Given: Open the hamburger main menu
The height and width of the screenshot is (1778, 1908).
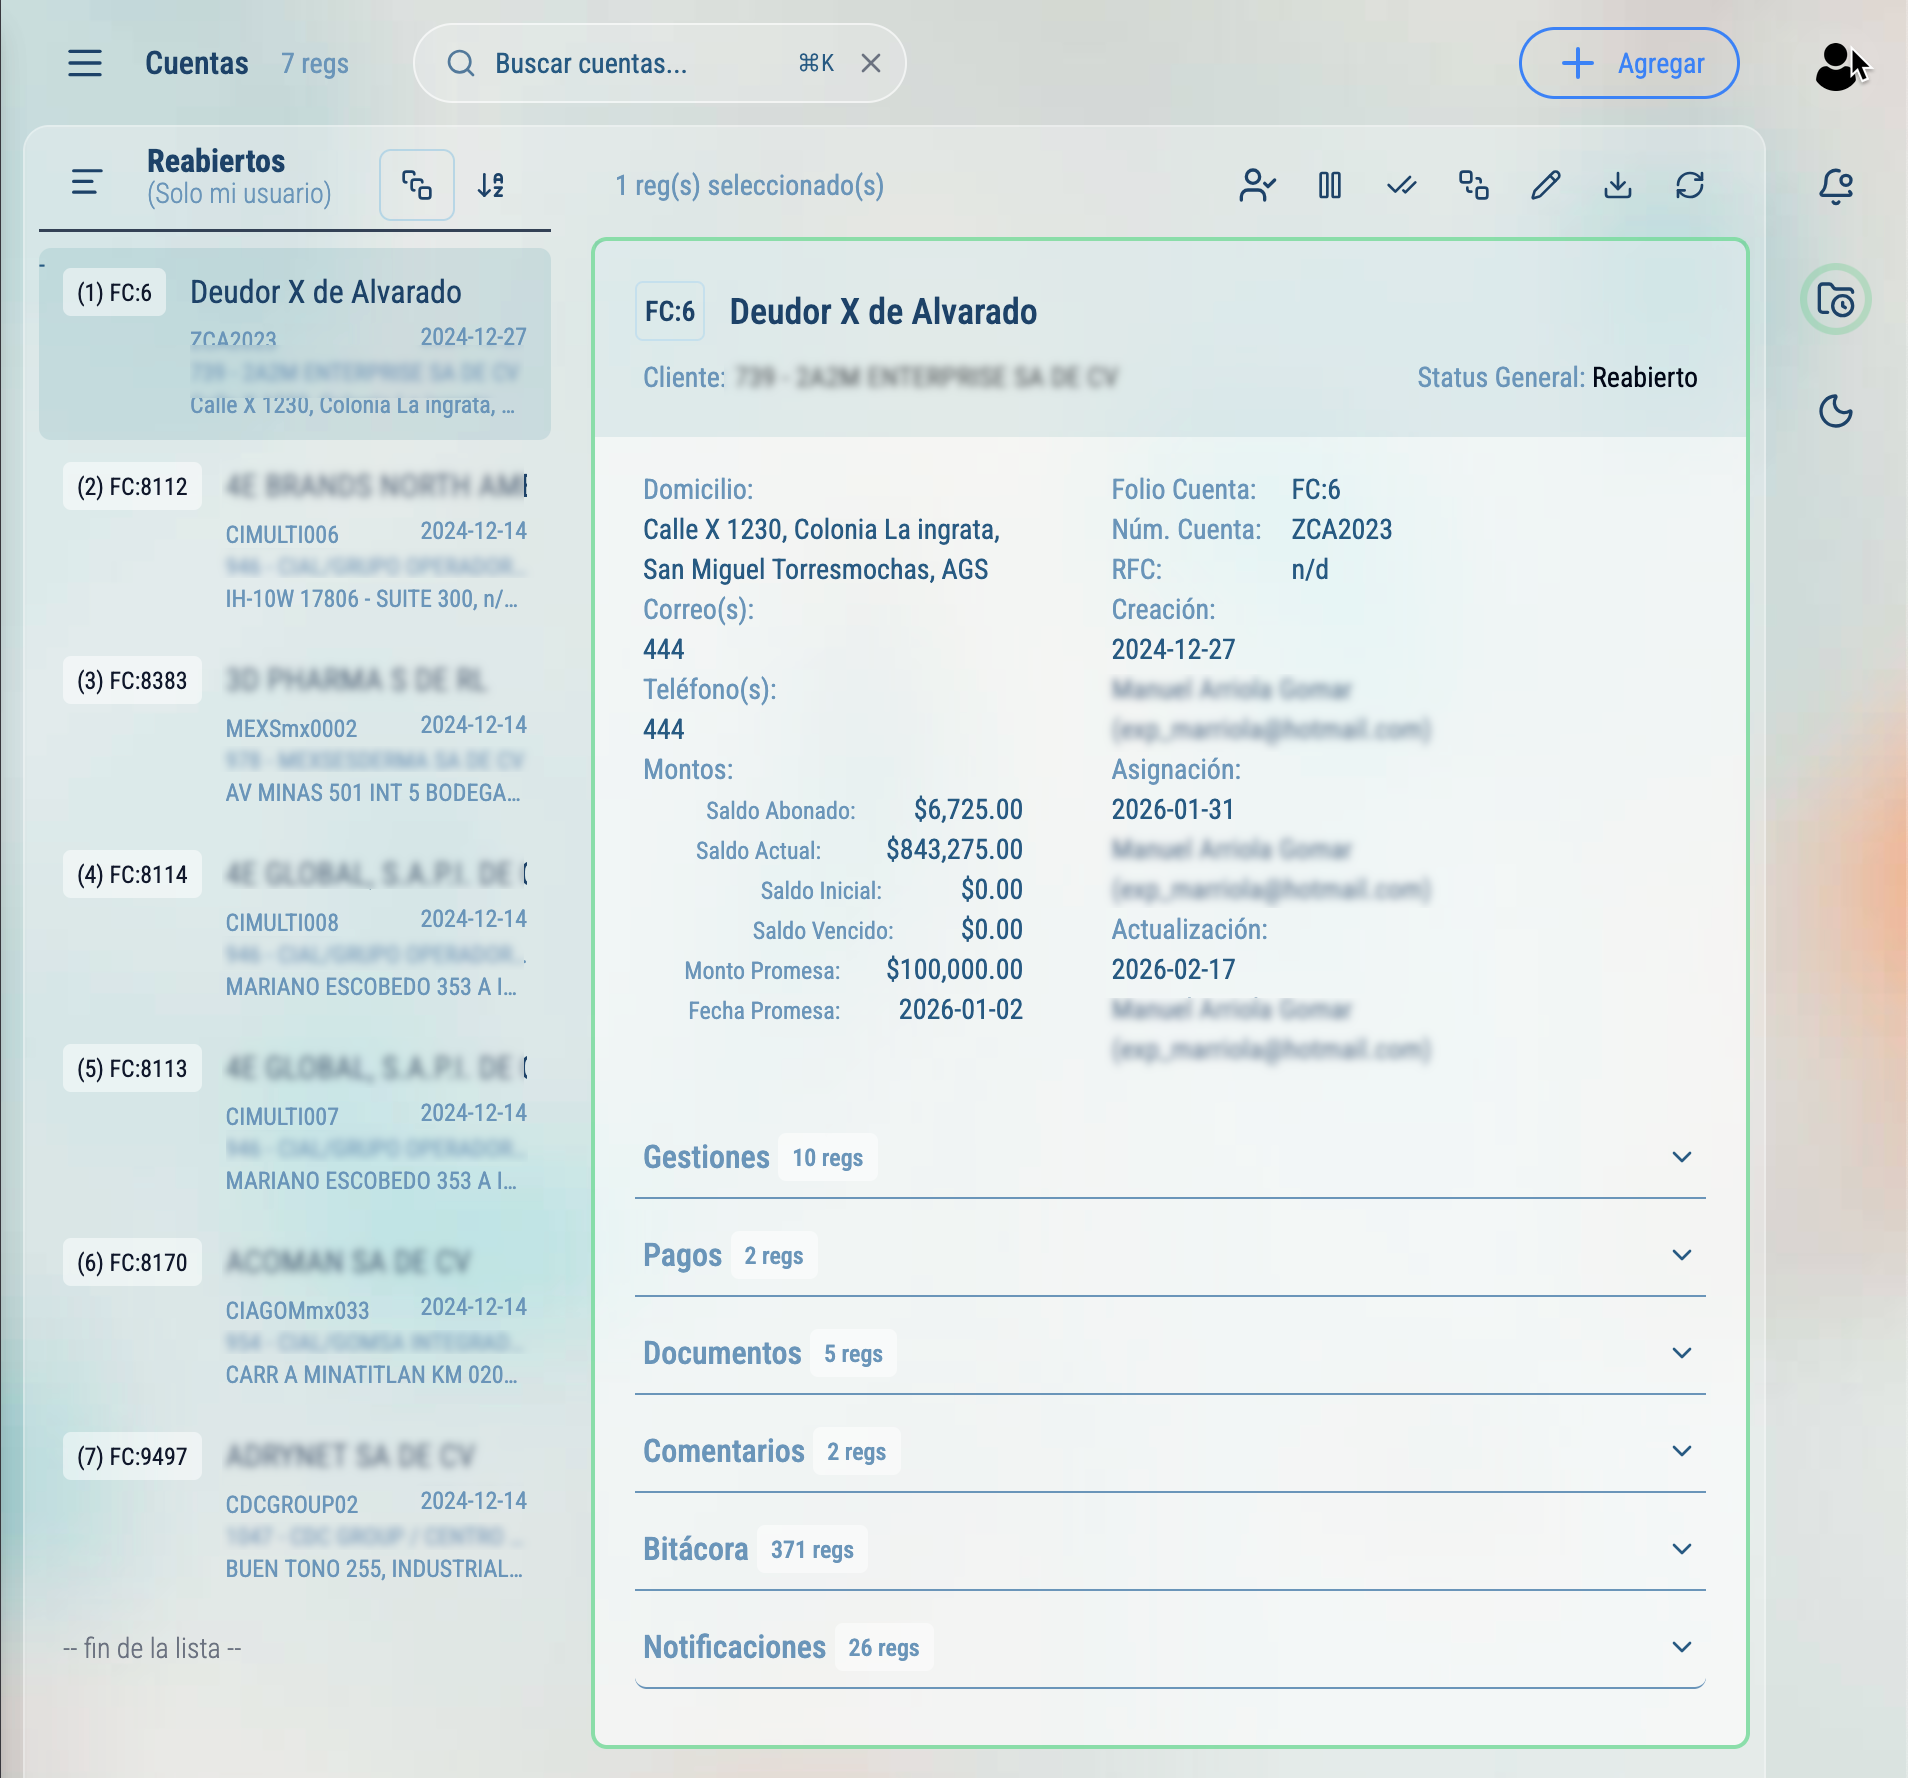Looking at the screenshot, I should tap(85, 63).
